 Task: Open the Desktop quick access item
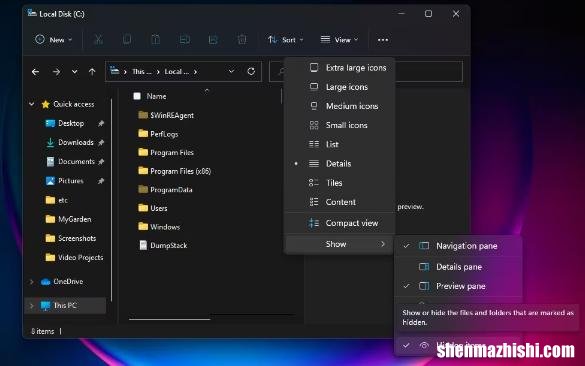click(71, 123)
